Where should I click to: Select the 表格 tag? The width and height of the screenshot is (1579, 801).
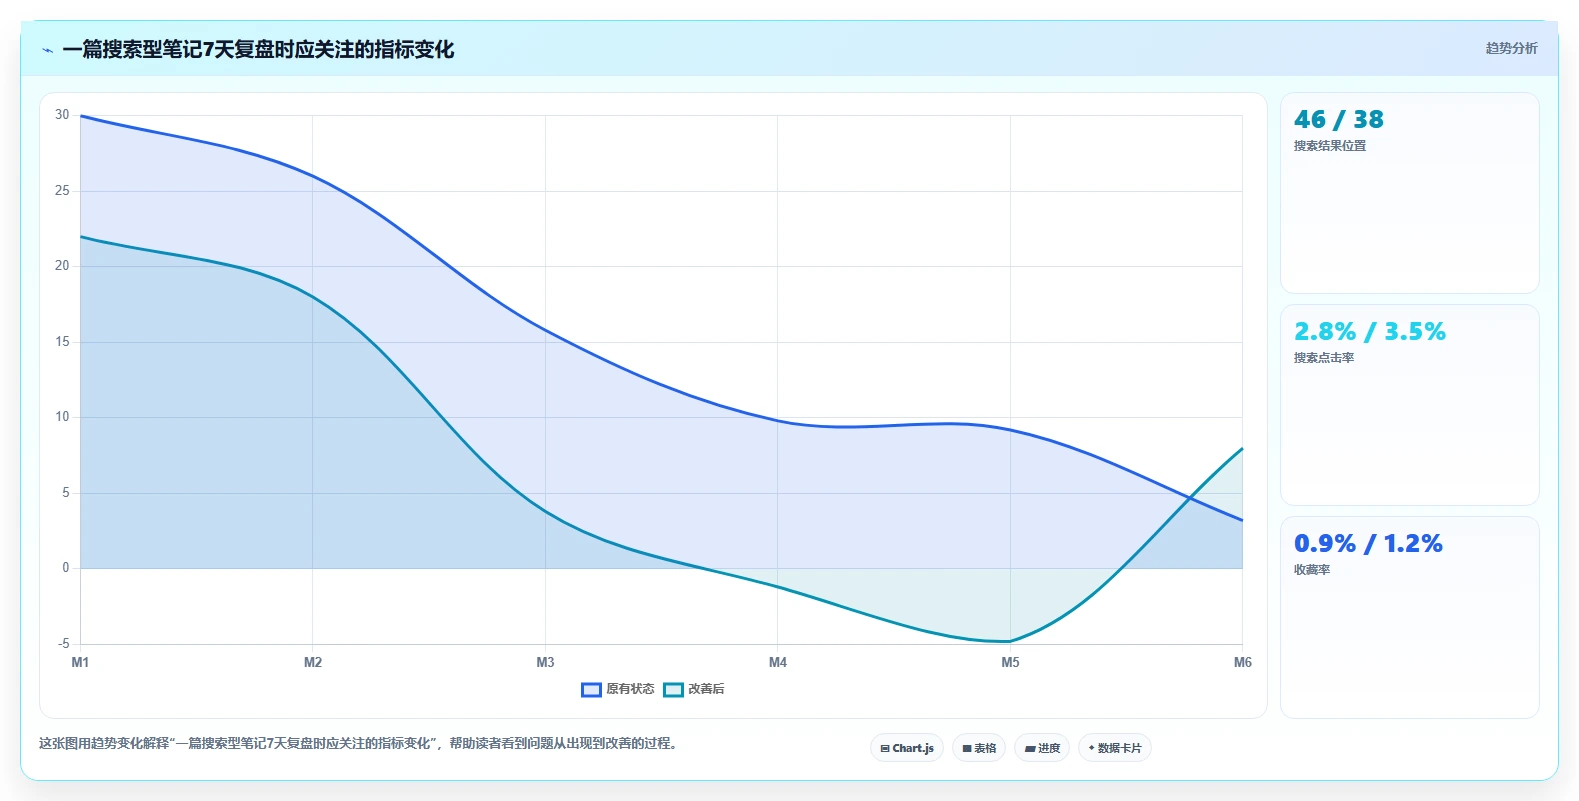[x=979, y=748]
